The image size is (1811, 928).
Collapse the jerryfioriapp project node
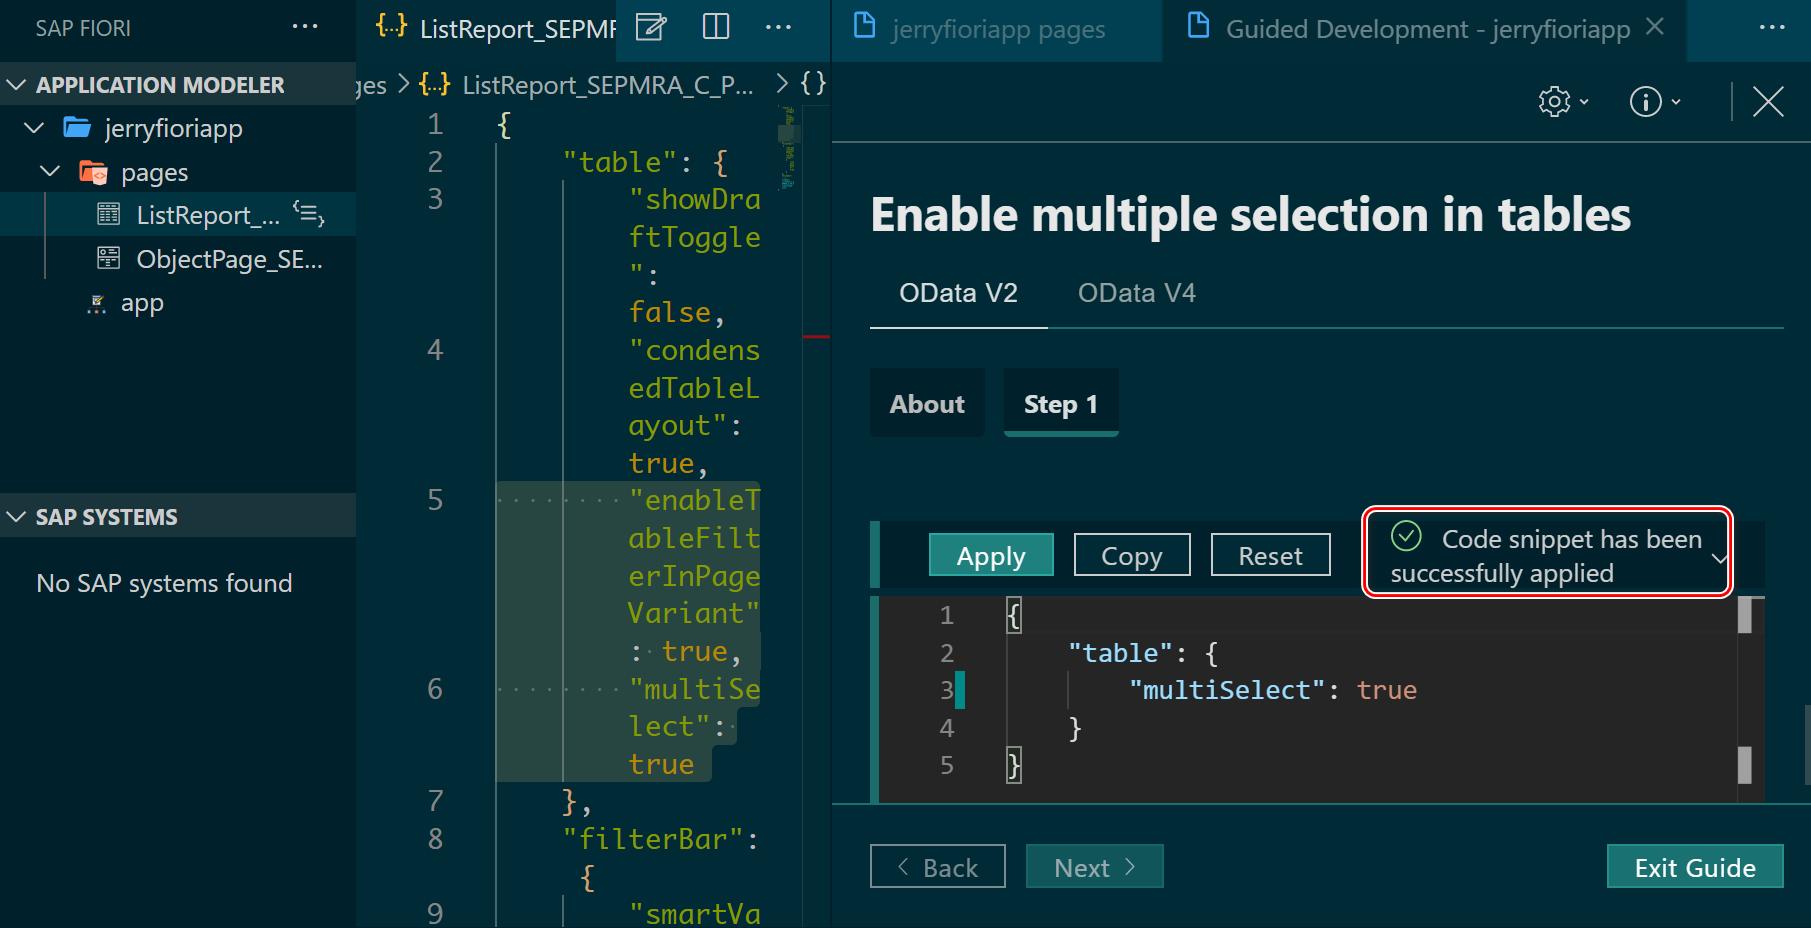[x=34, y=128]
